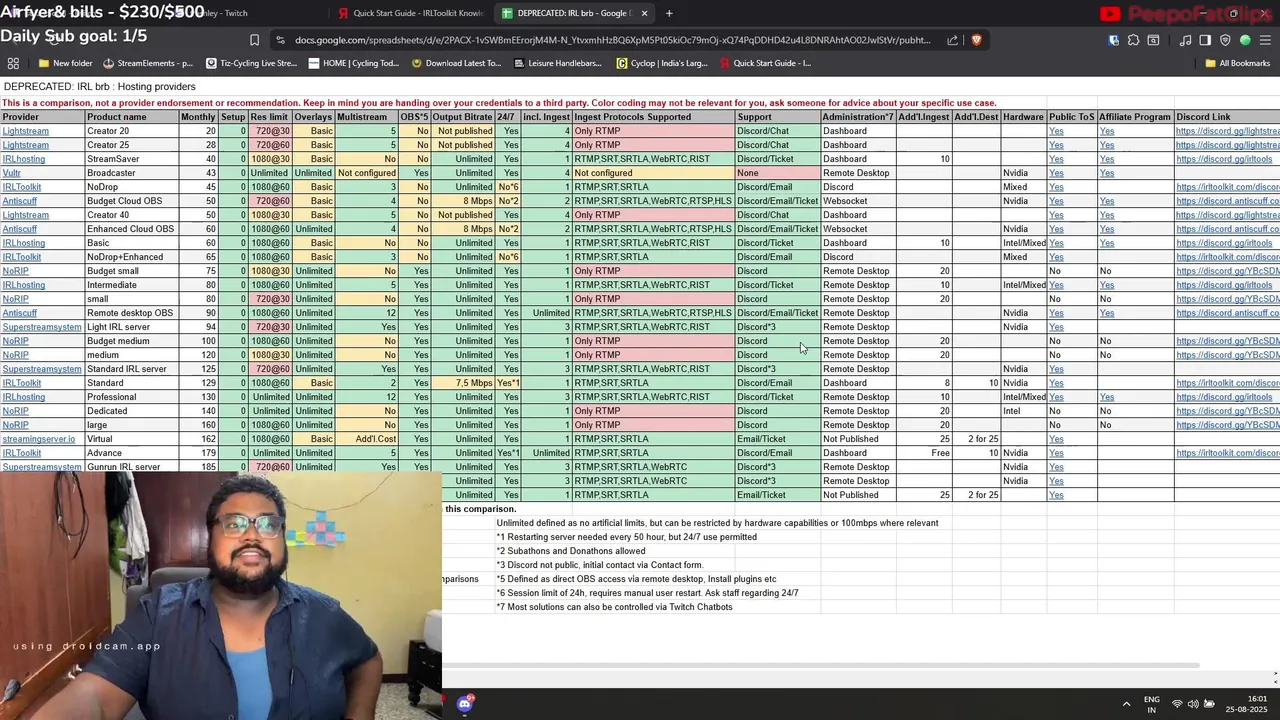Switch to the Quick Start Guide IRLToolkit tab

tap(411, 13)
